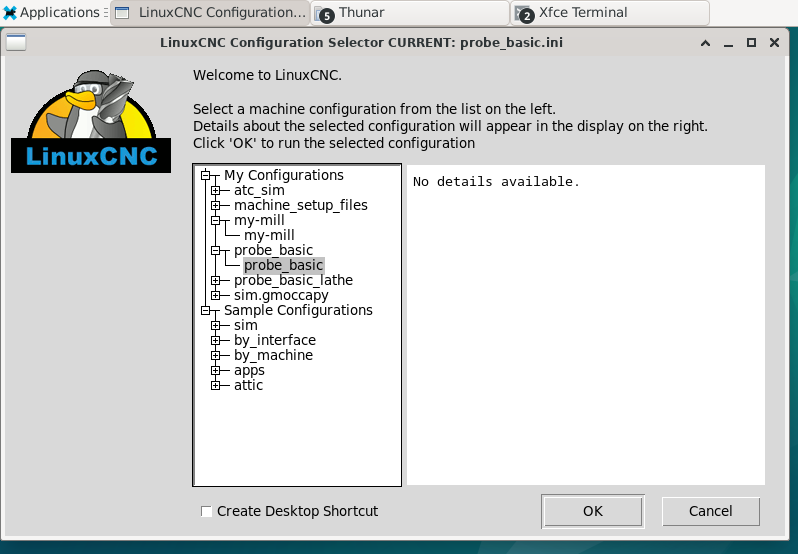Viewport: 798px width, 554px height.
Task: Switch to the LinuxCNC Configuration taskbar window
Action: point(210,13)
